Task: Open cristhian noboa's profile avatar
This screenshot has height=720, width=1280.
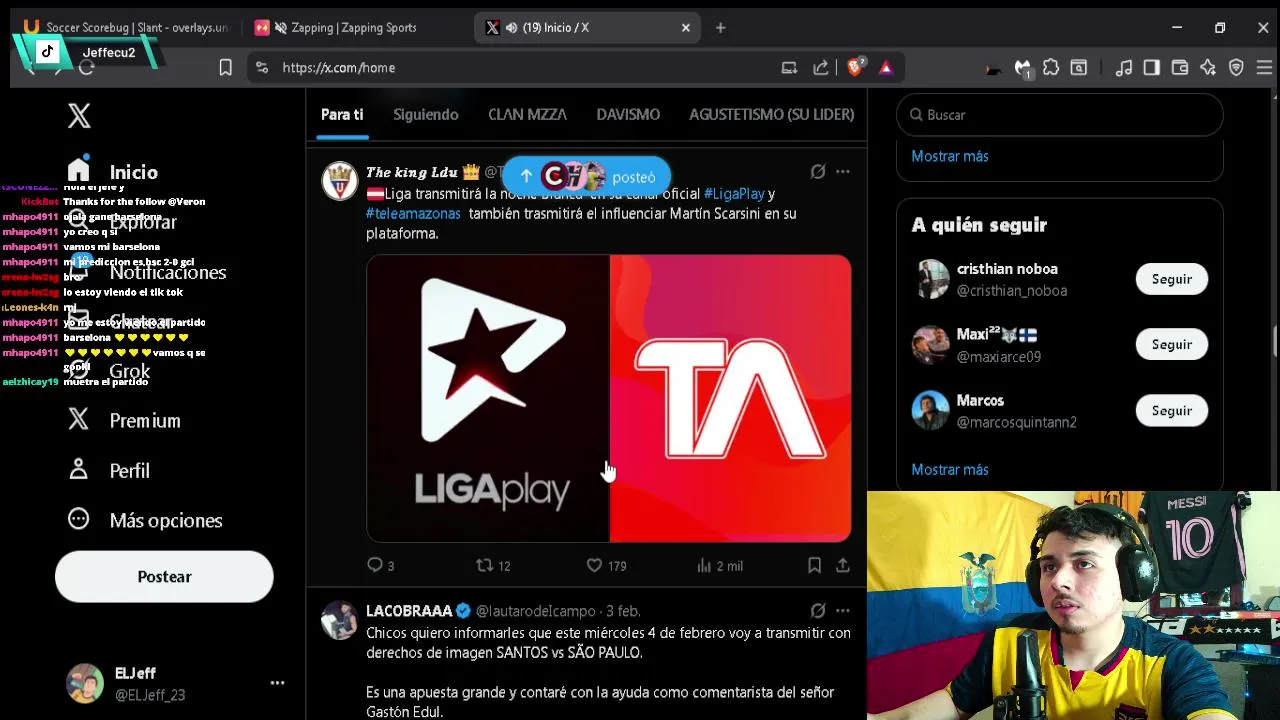Action: [930, 279]
